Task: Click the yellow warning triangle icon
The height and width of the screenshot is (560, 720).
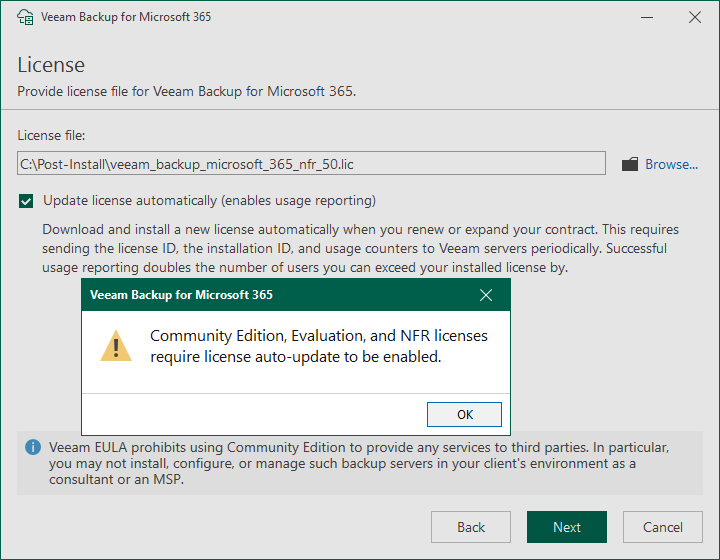Action: click(x=116, y=346)
